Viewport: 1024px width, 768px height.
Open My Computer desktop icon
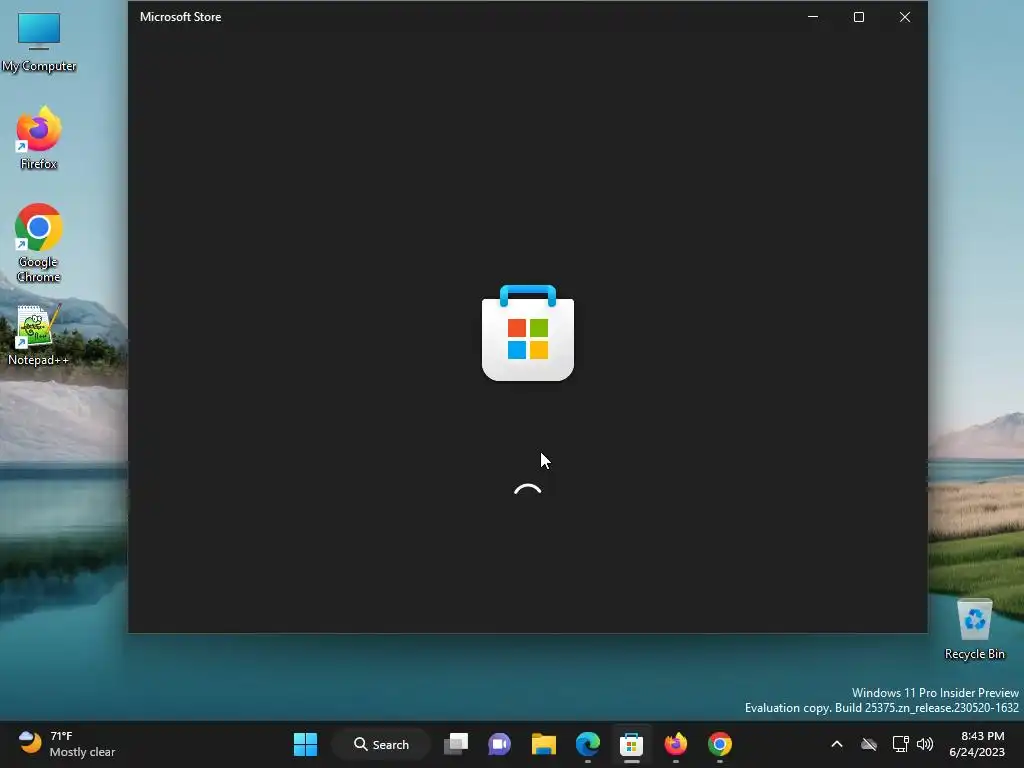(39, 41)
